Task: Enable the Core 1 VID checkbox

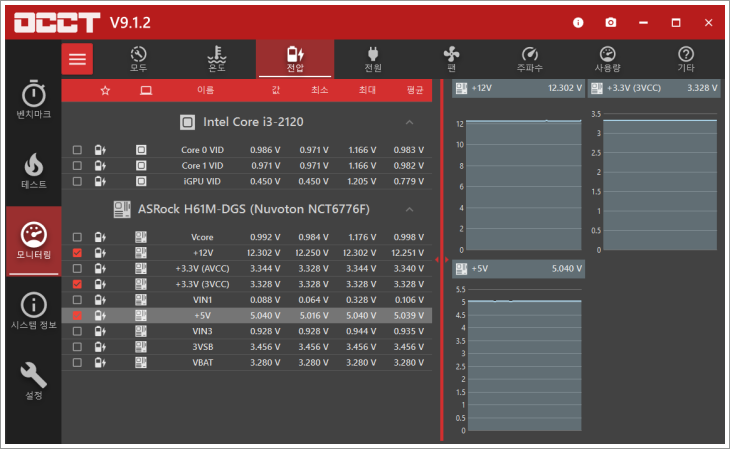Action: coord(77,166)
